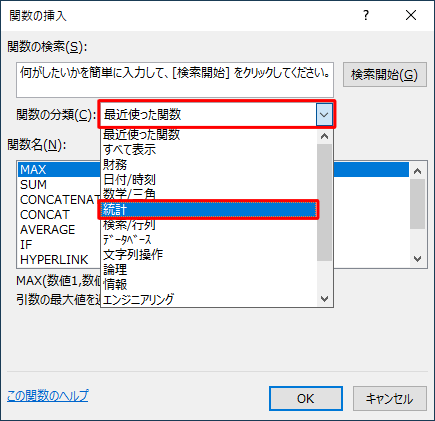
Task: Click the function list scroll up arrow
Action: pos(417,171)
